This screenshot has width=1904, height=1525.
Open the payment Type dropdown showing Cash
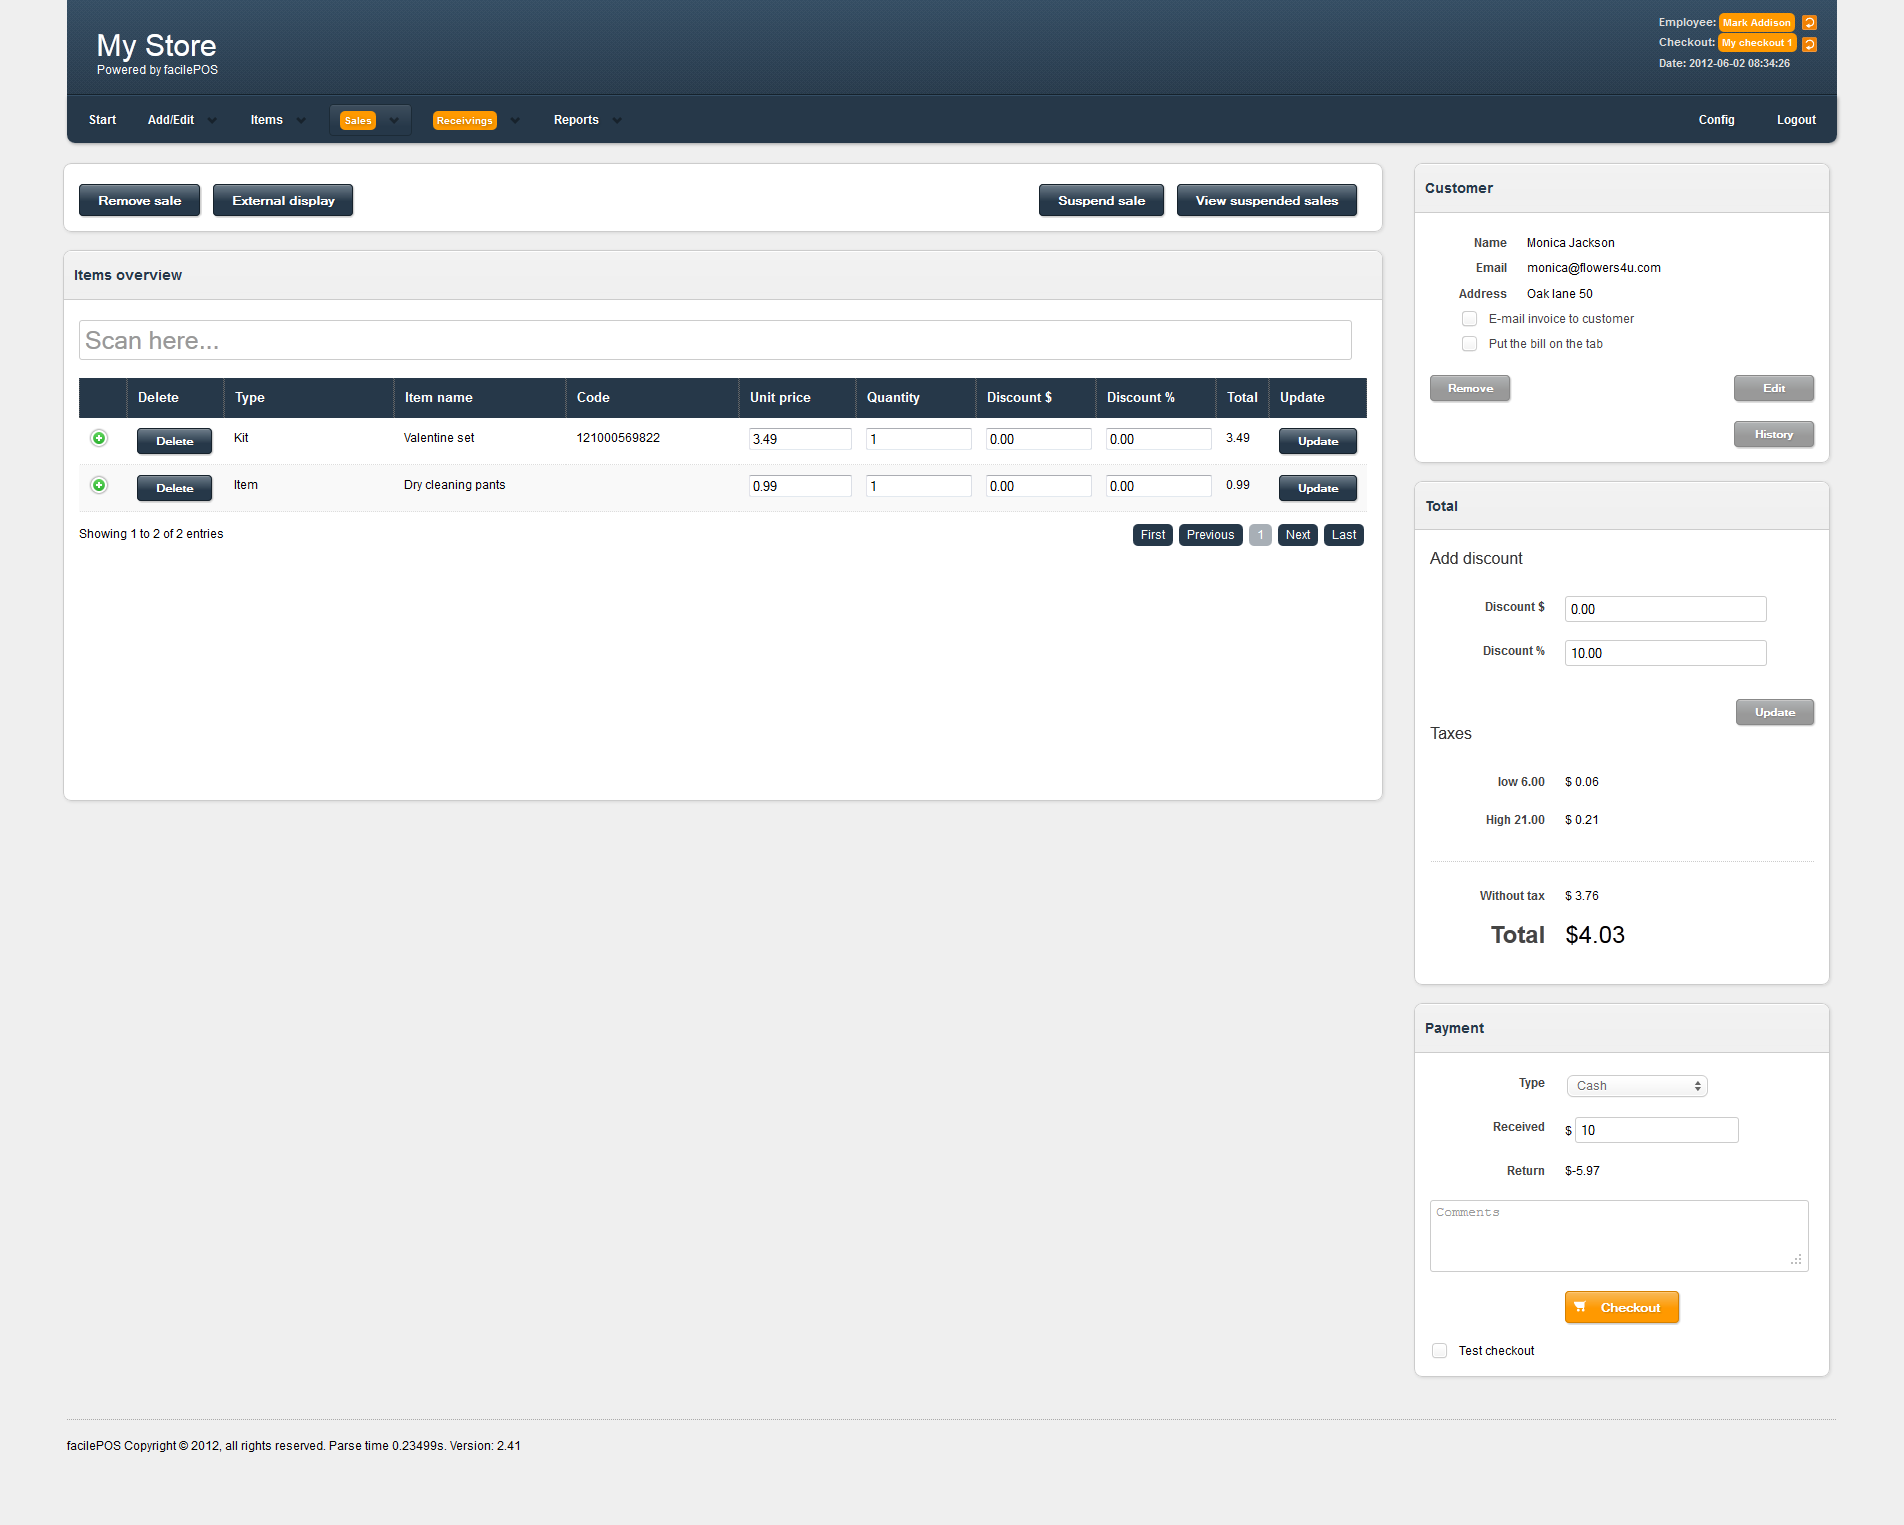(1636, 1086)
